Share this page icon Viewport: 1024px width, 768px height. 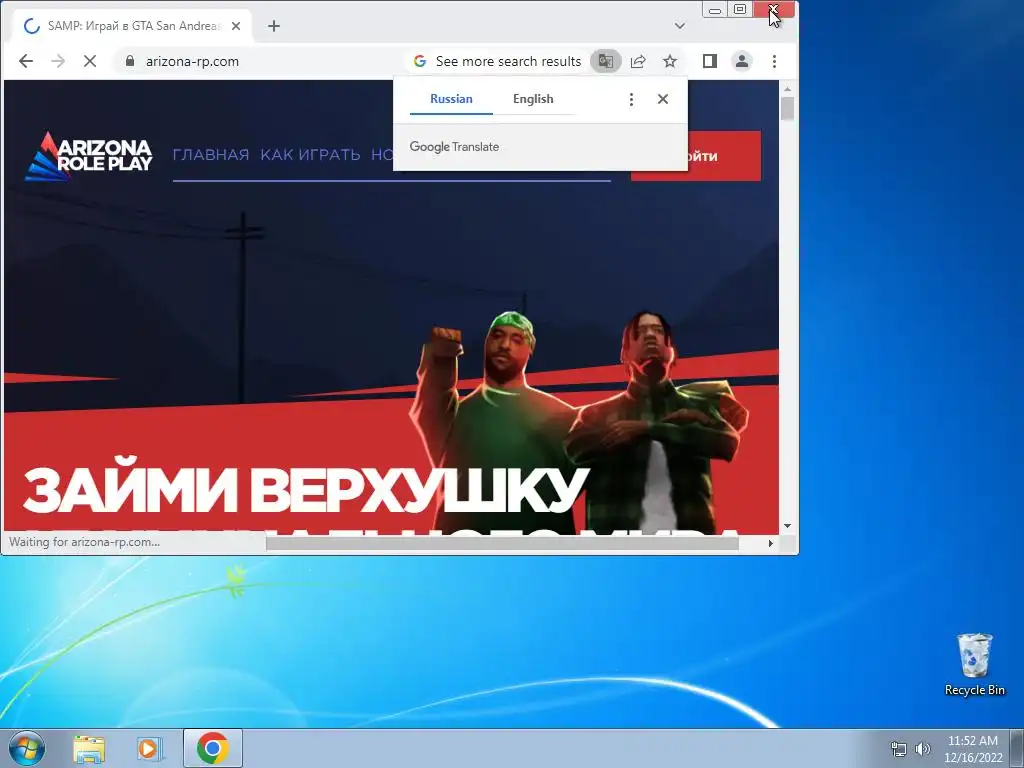pyautogui.click(x=638, y=61)
